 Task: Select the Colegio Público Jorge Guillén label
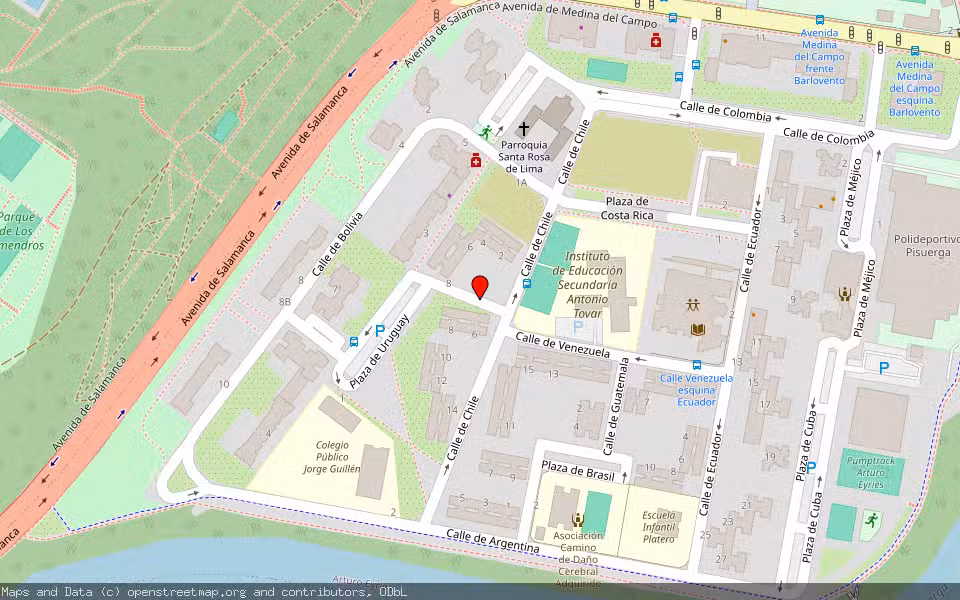tap(332, 457)
